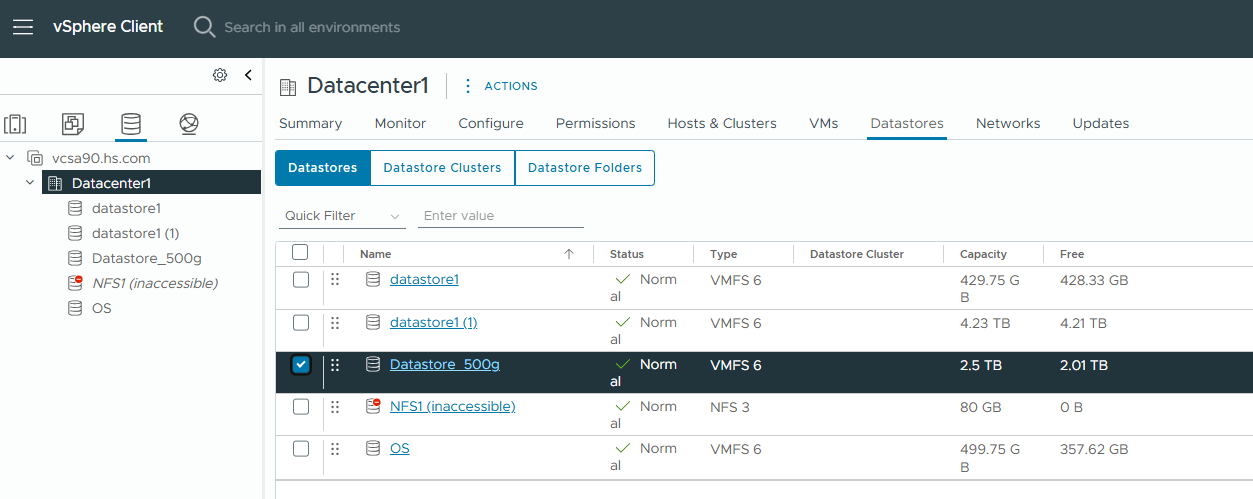Screen dimensions: 1253x499
Task: Click the 2.01 TB free value
Action: coord(1084,365)
